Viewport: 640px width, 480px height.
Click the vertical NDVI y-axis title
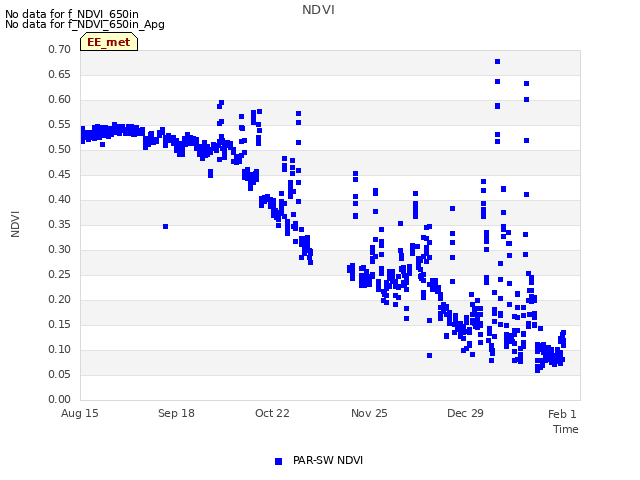[x=15, y=224]
